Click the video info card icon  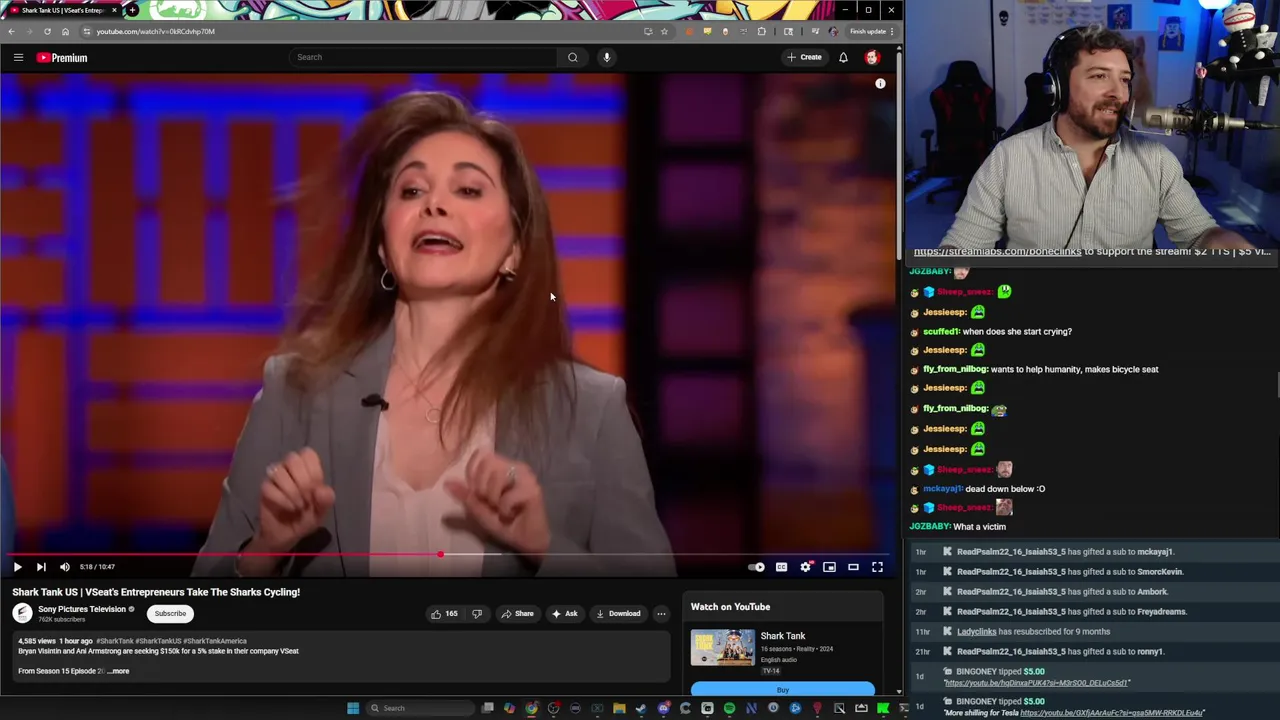point(880,84)
